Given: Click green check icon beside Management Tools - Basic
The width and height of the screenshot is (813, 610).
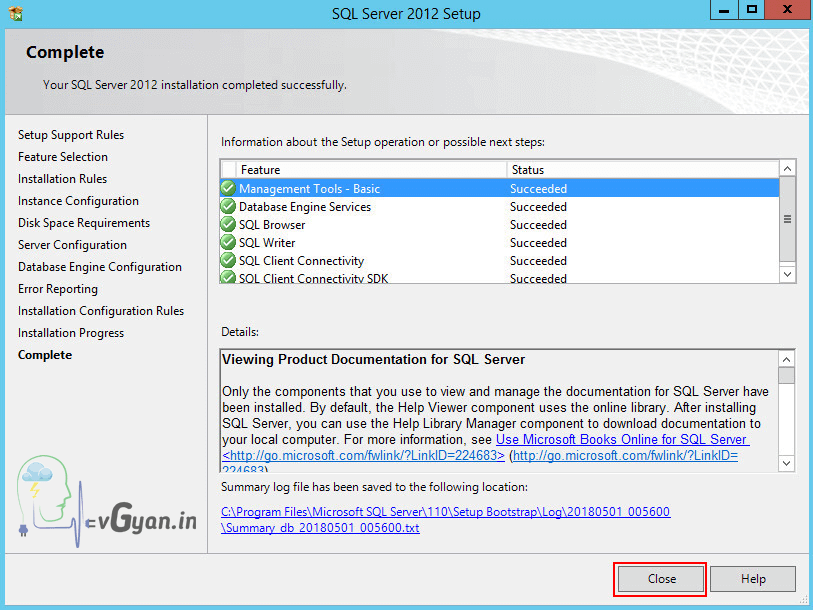Looking at the screenshot, I should click(228, 188).
